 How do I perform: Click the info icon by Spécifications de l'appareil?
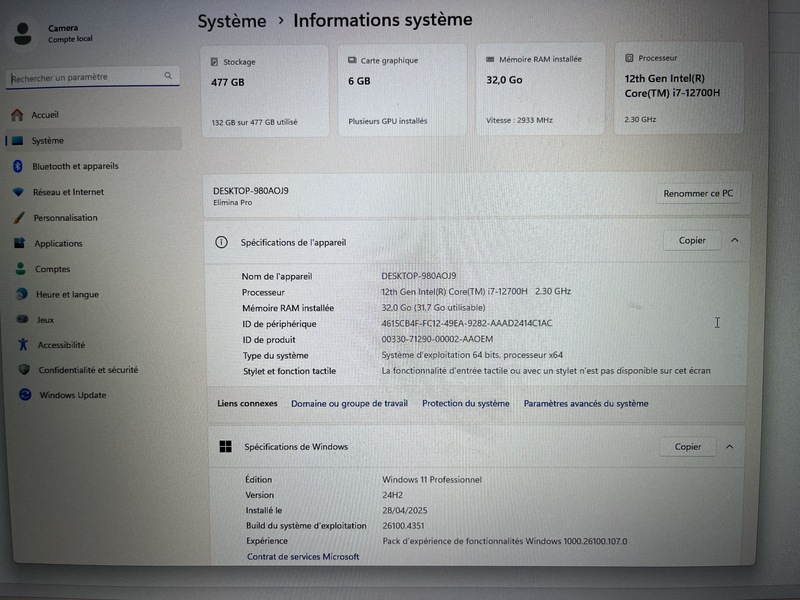[221, 242]
